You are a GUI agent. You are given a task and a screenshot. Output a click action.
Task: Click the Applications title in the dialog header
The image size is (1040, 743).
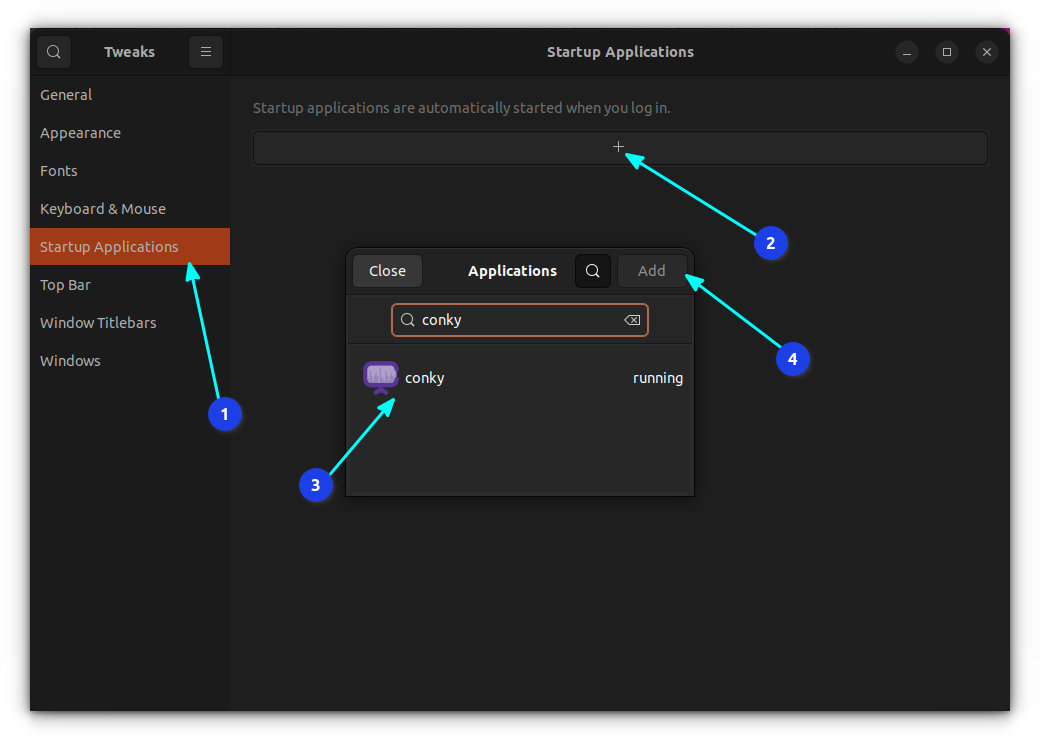(512, 270)
